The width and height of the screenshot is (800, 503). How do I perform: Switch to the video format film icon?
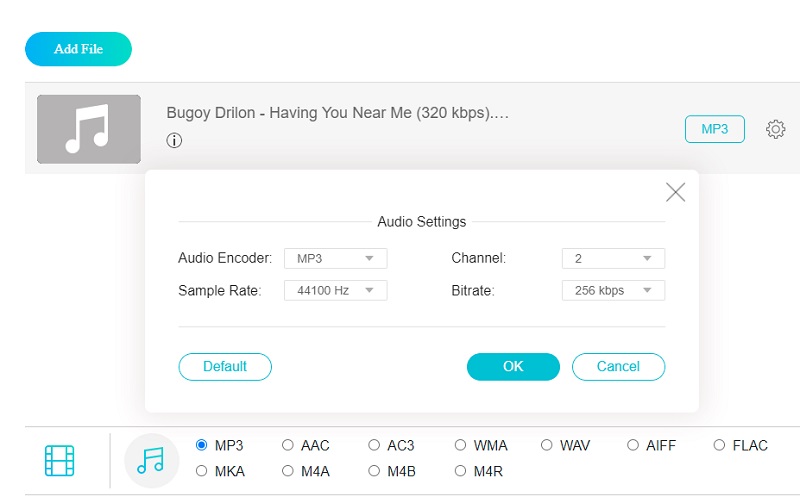click(x=60, y=460)
